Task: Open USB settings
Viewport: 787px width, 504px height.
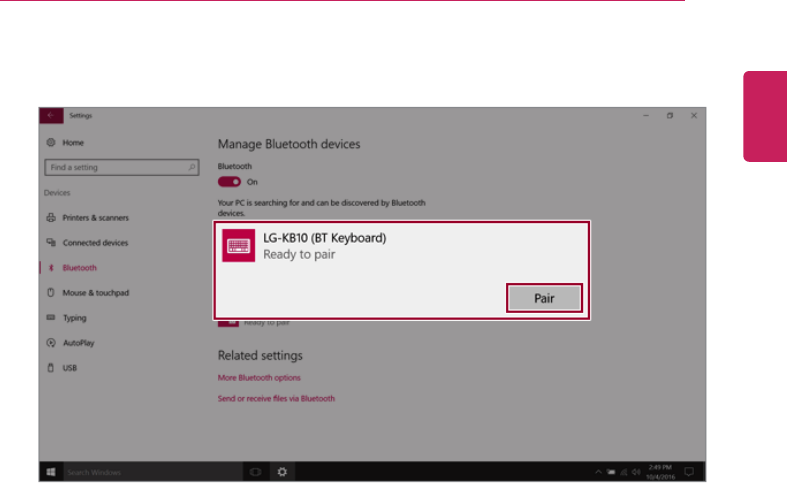Action: [x=69, y=368]
